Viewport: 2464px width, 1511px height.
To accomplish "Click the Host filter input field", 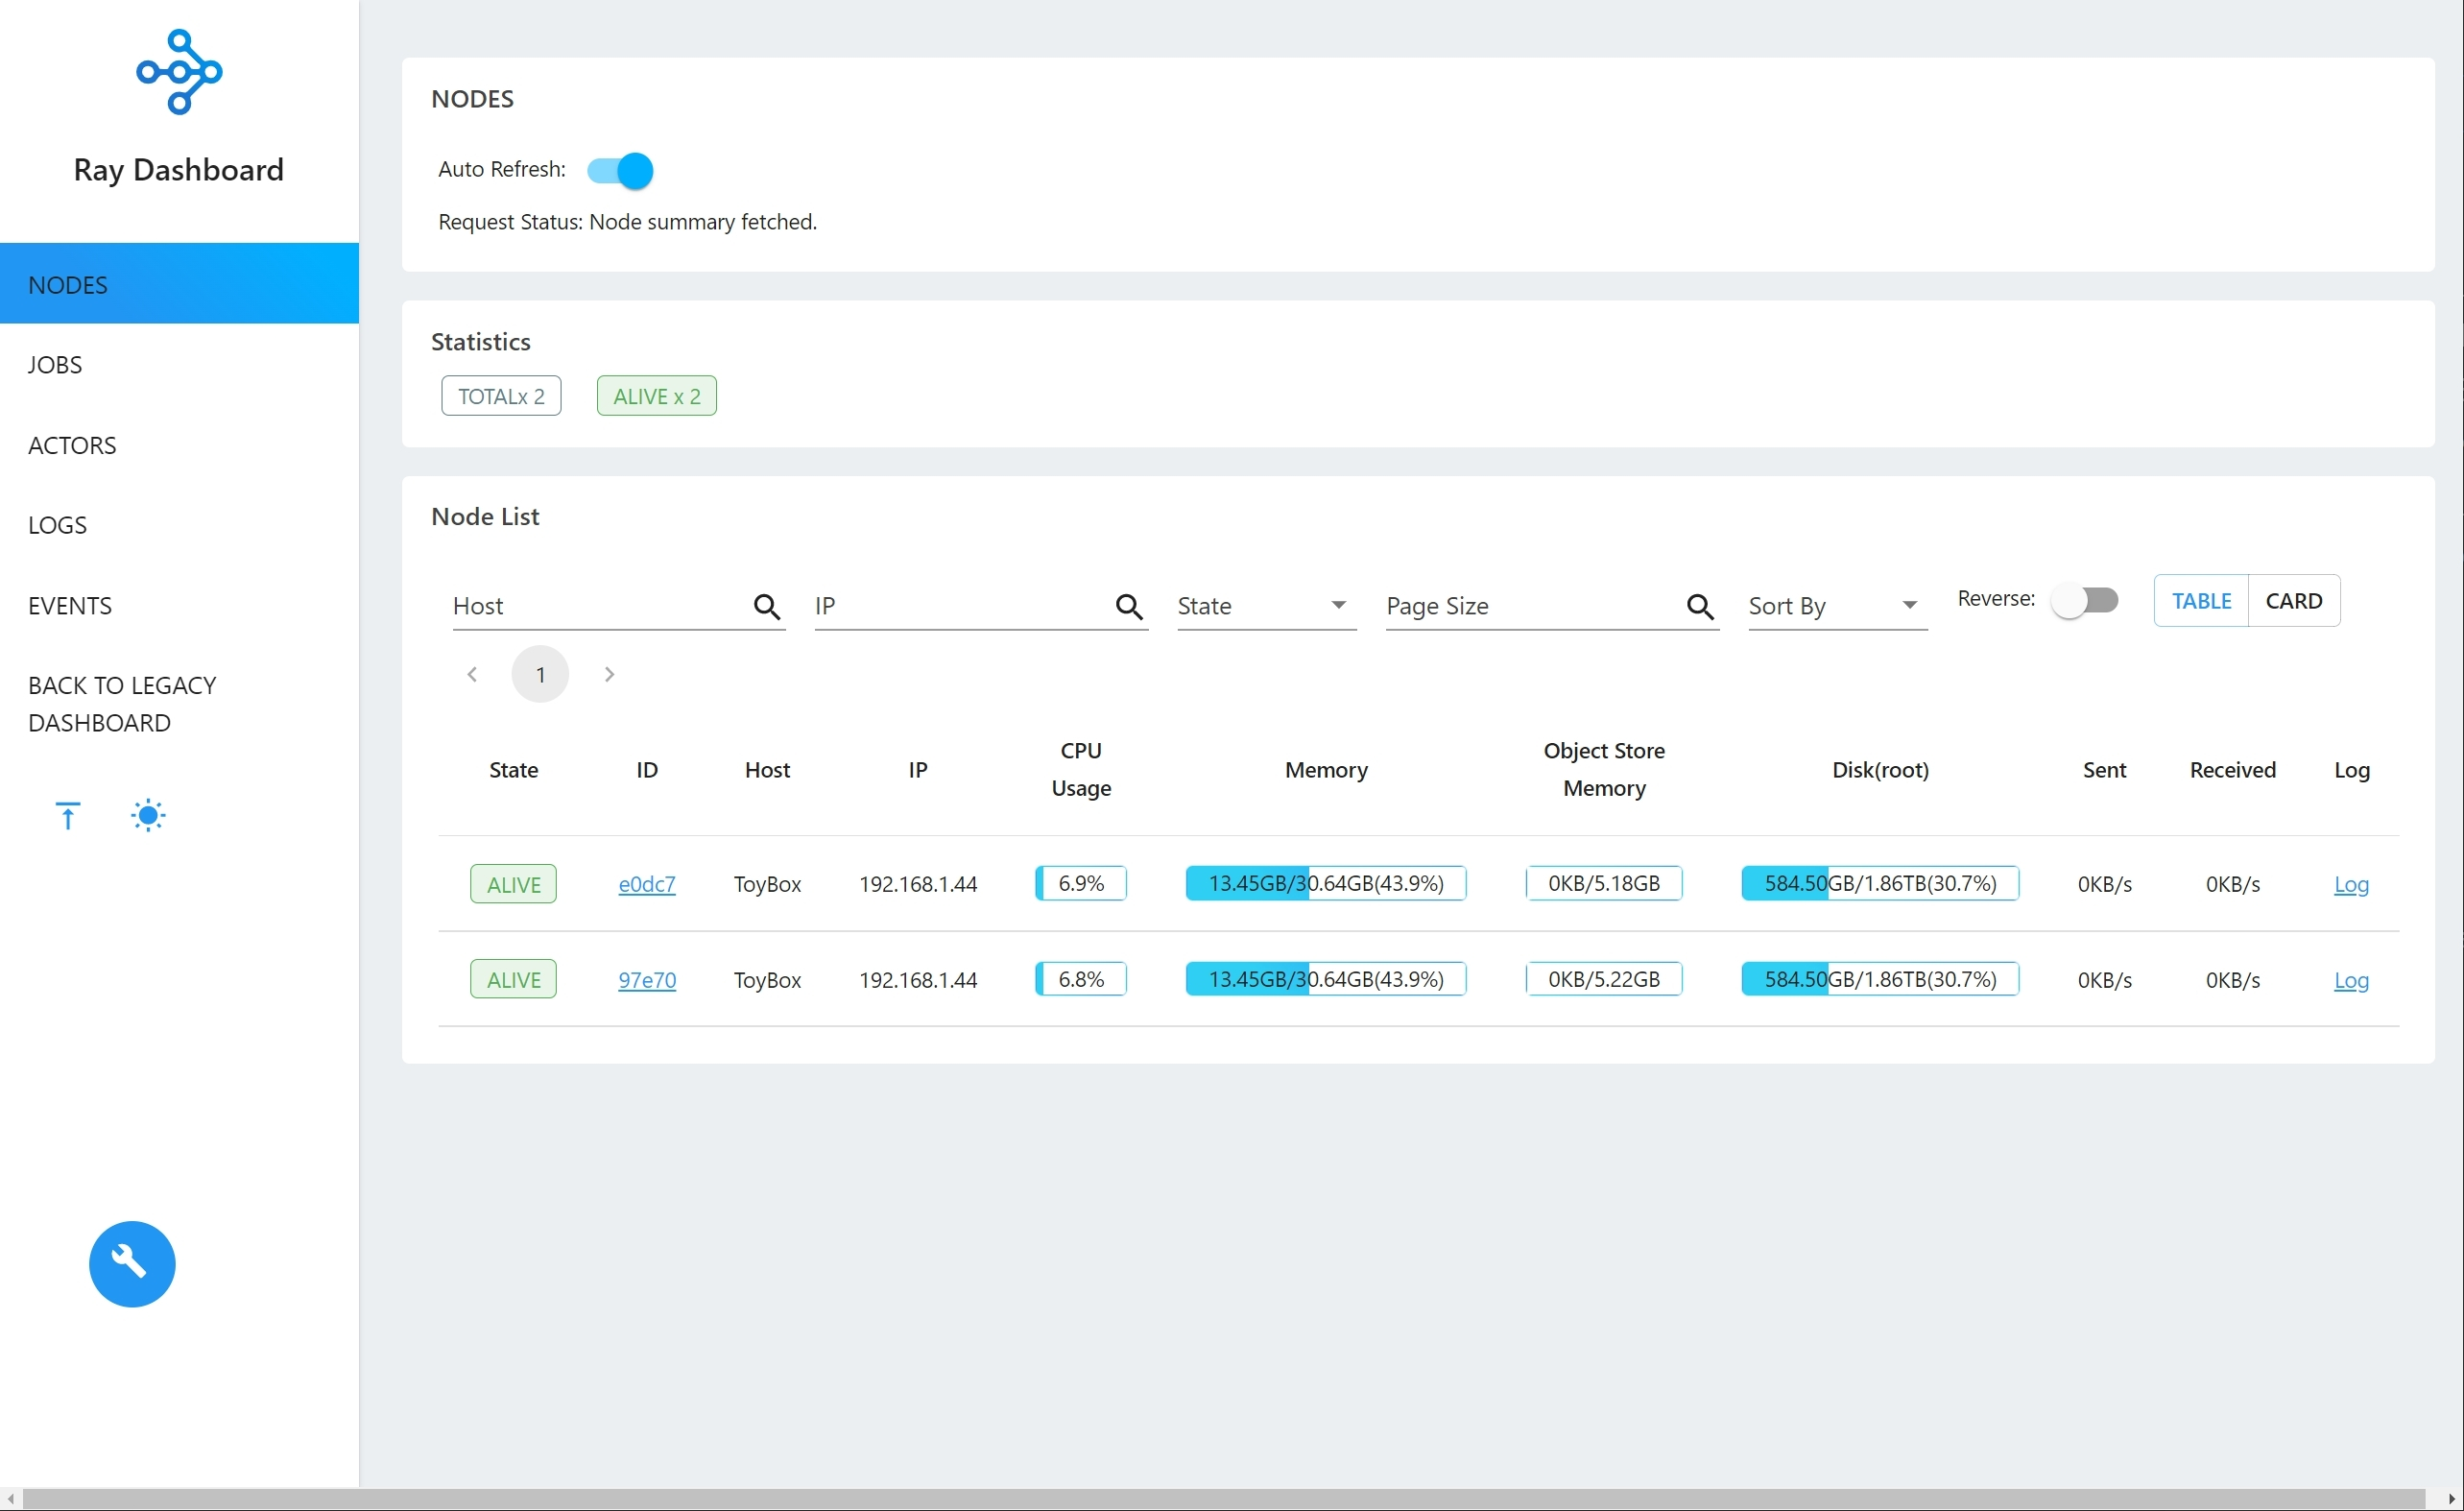I will (595, 606).
